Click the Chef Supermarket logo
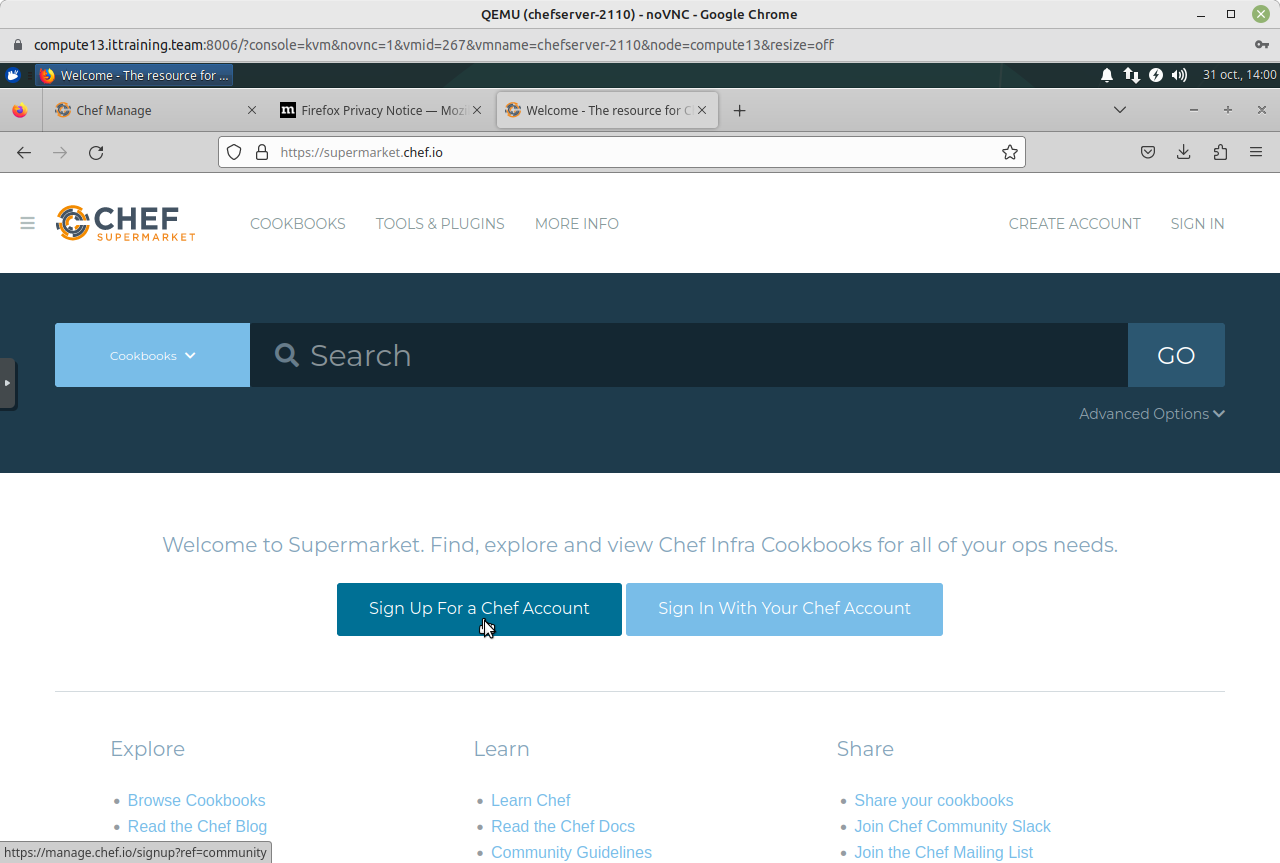 coord(125,223)
